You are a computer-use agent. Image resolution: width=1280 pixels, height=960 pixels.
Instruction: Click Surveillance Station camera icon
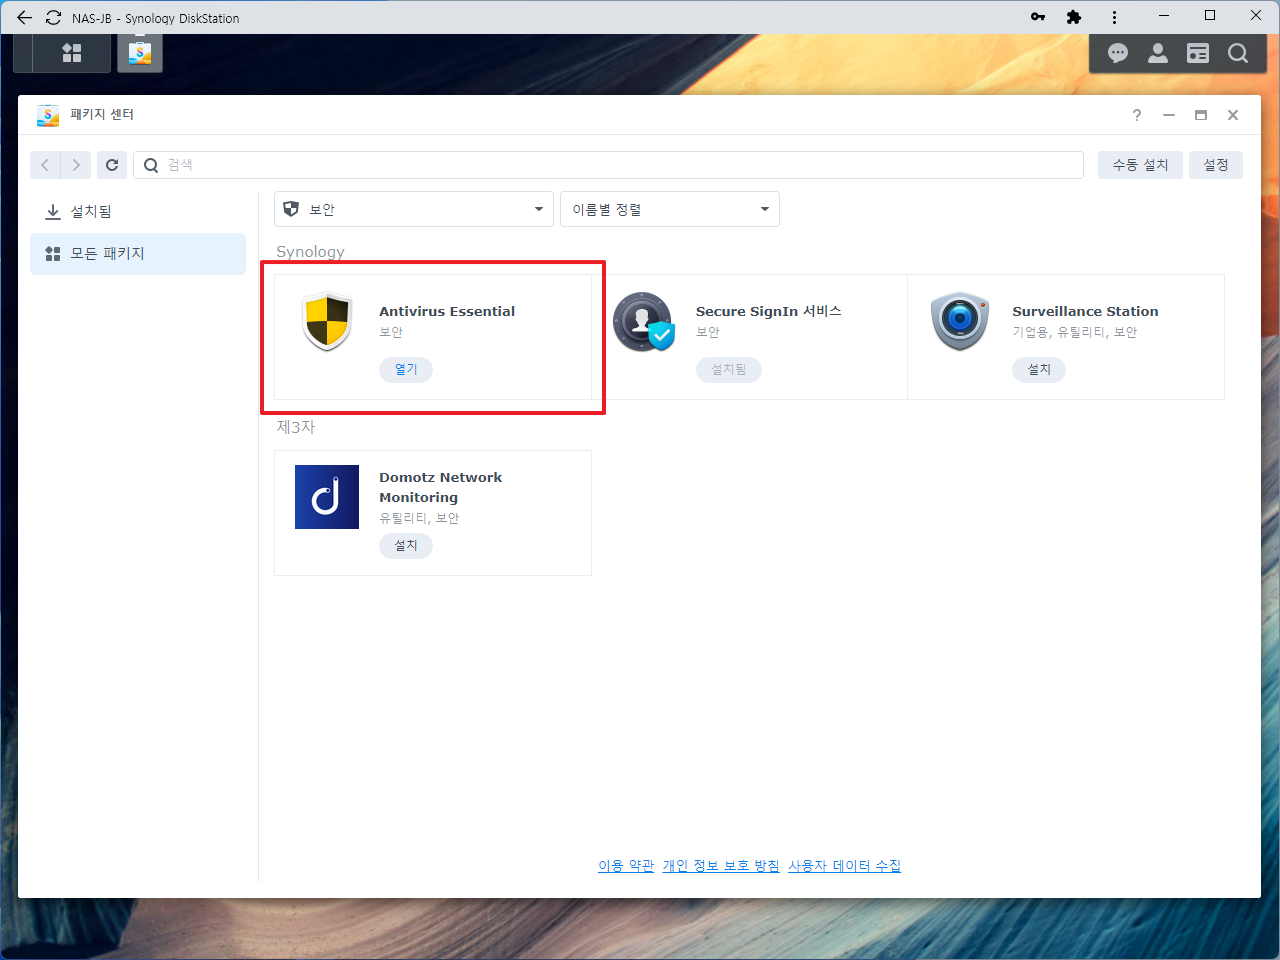click(959, 321)
